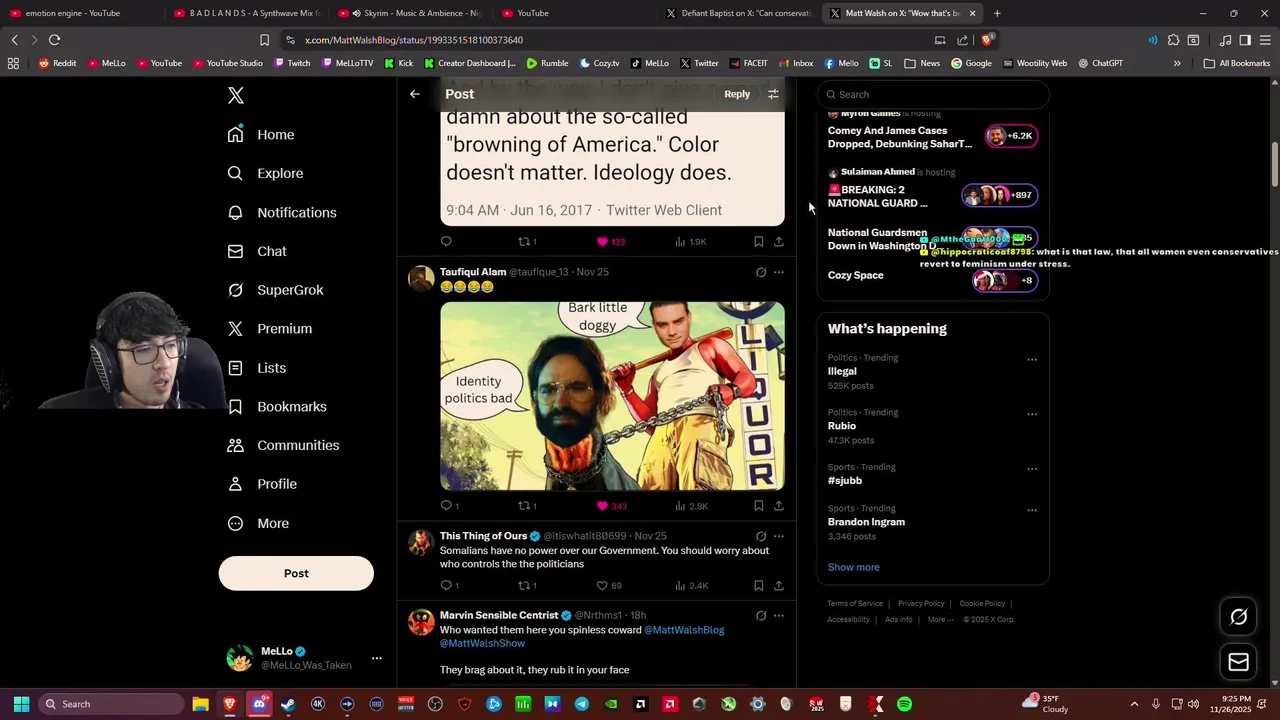Open Steam from the taskbar
The image size is (1280, 720).
288,704
